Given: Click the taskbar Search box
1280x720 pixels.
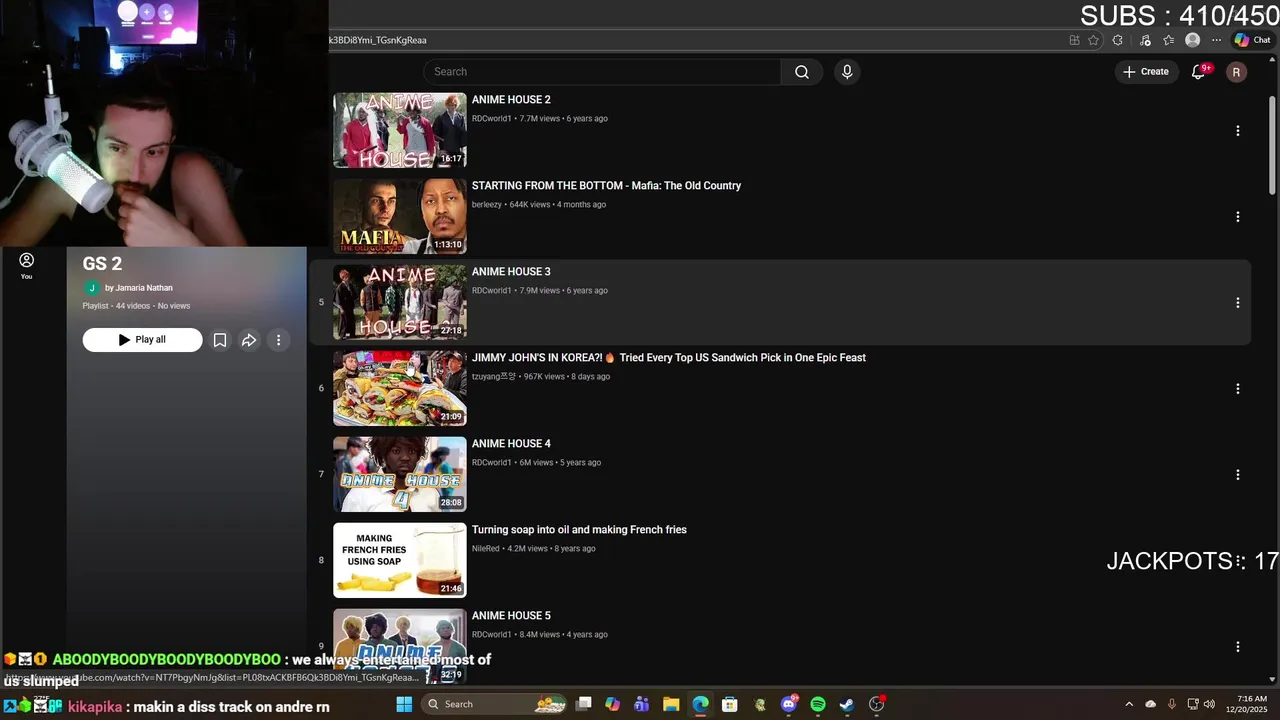Looking at the screenshot, I should [x=495, y=704].
